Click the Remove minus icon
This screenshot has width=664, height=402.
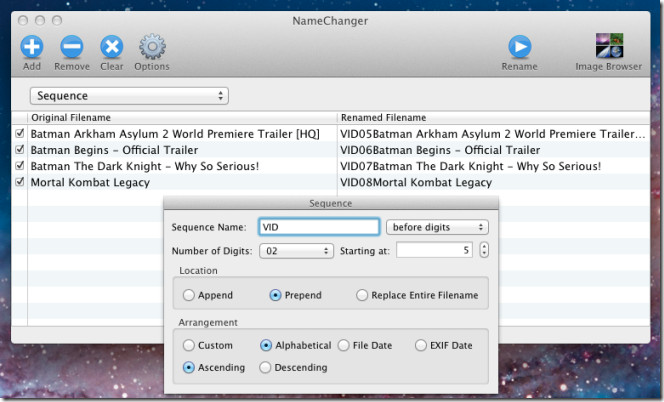tap(72, 47)
